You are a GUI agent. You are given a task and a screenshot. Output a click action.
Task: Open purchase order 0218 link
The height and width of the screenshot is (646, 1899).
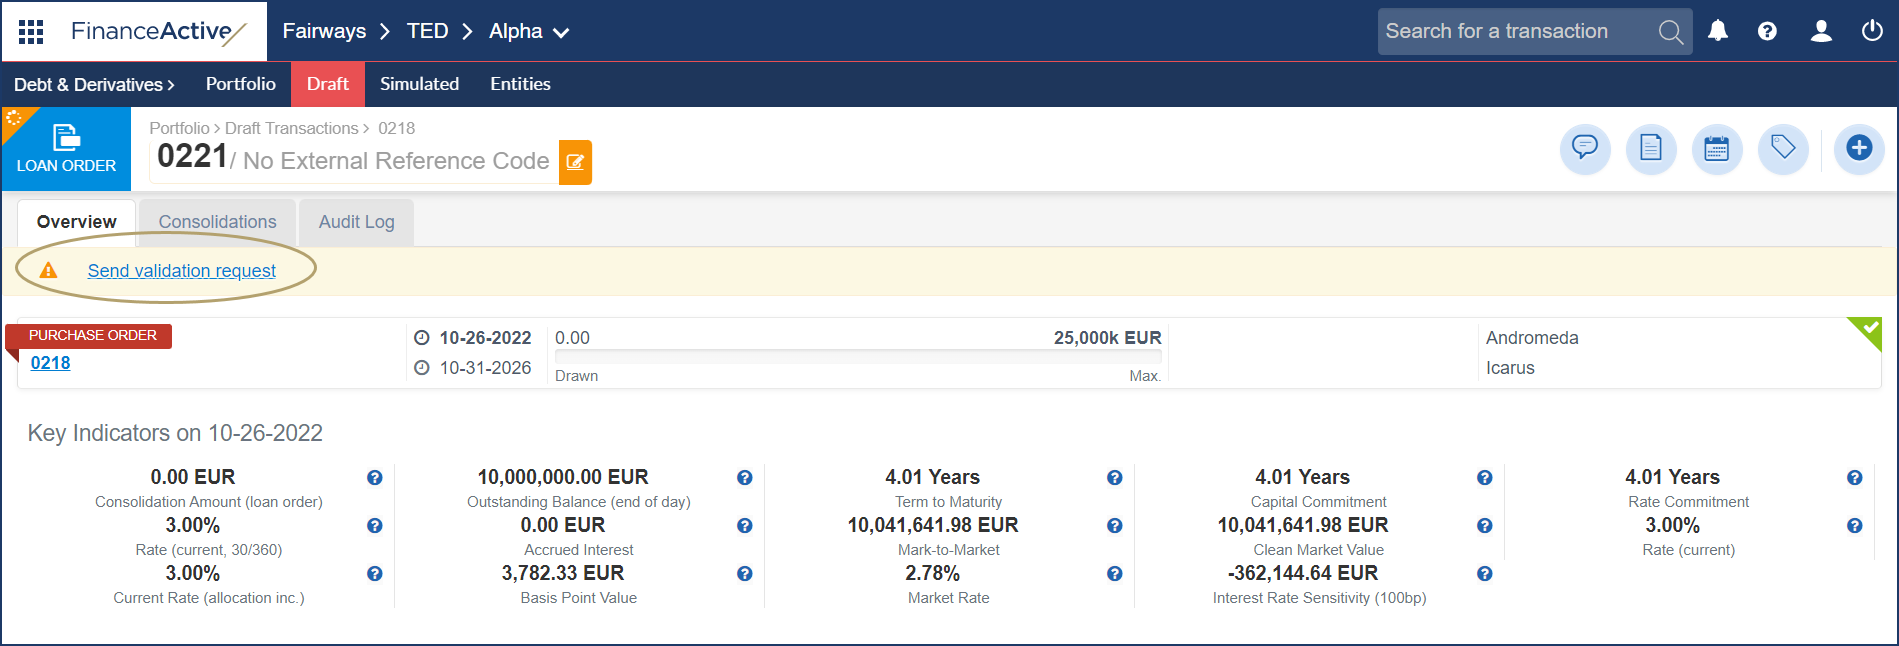click(x=50, y=363)
